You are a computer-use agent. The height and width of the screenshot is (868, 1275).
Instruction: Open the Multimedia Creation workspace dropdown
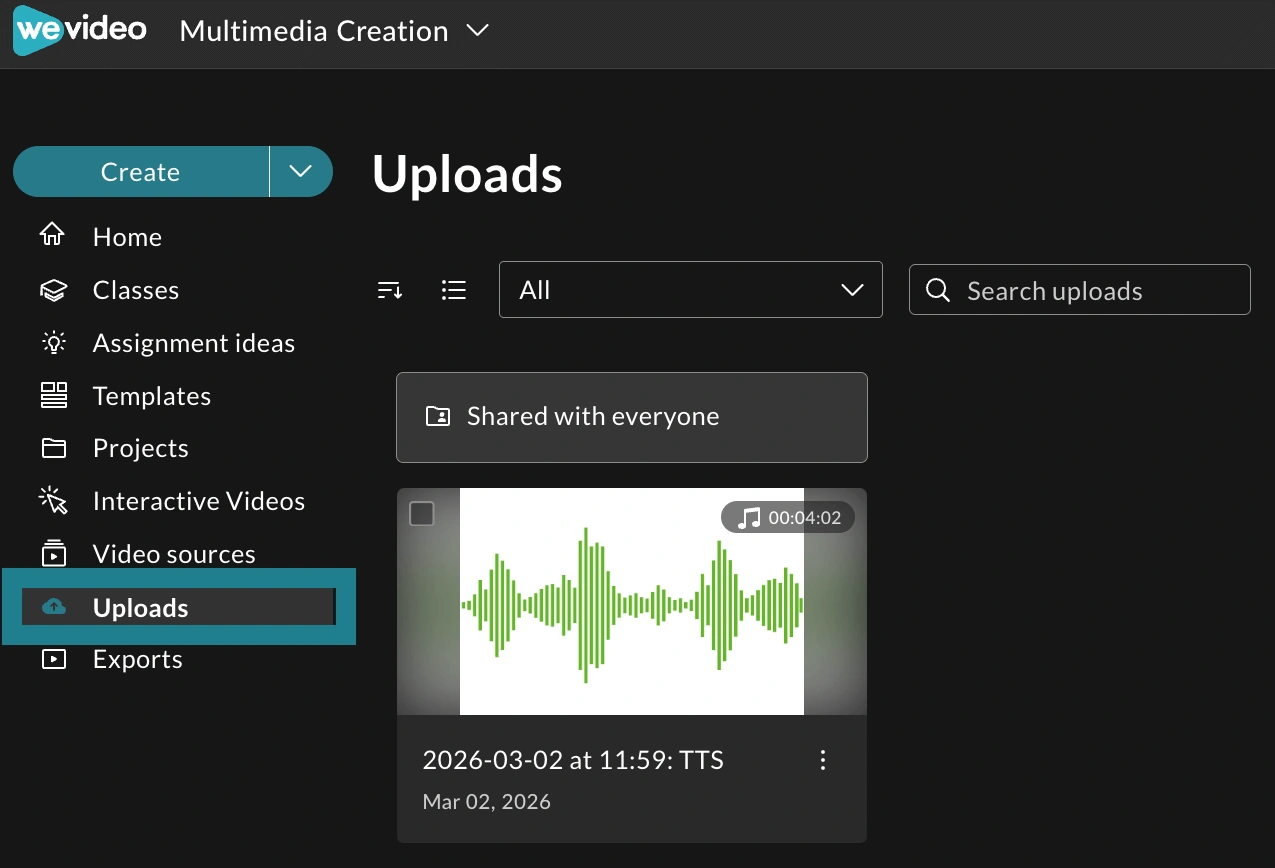coord(334,31)
